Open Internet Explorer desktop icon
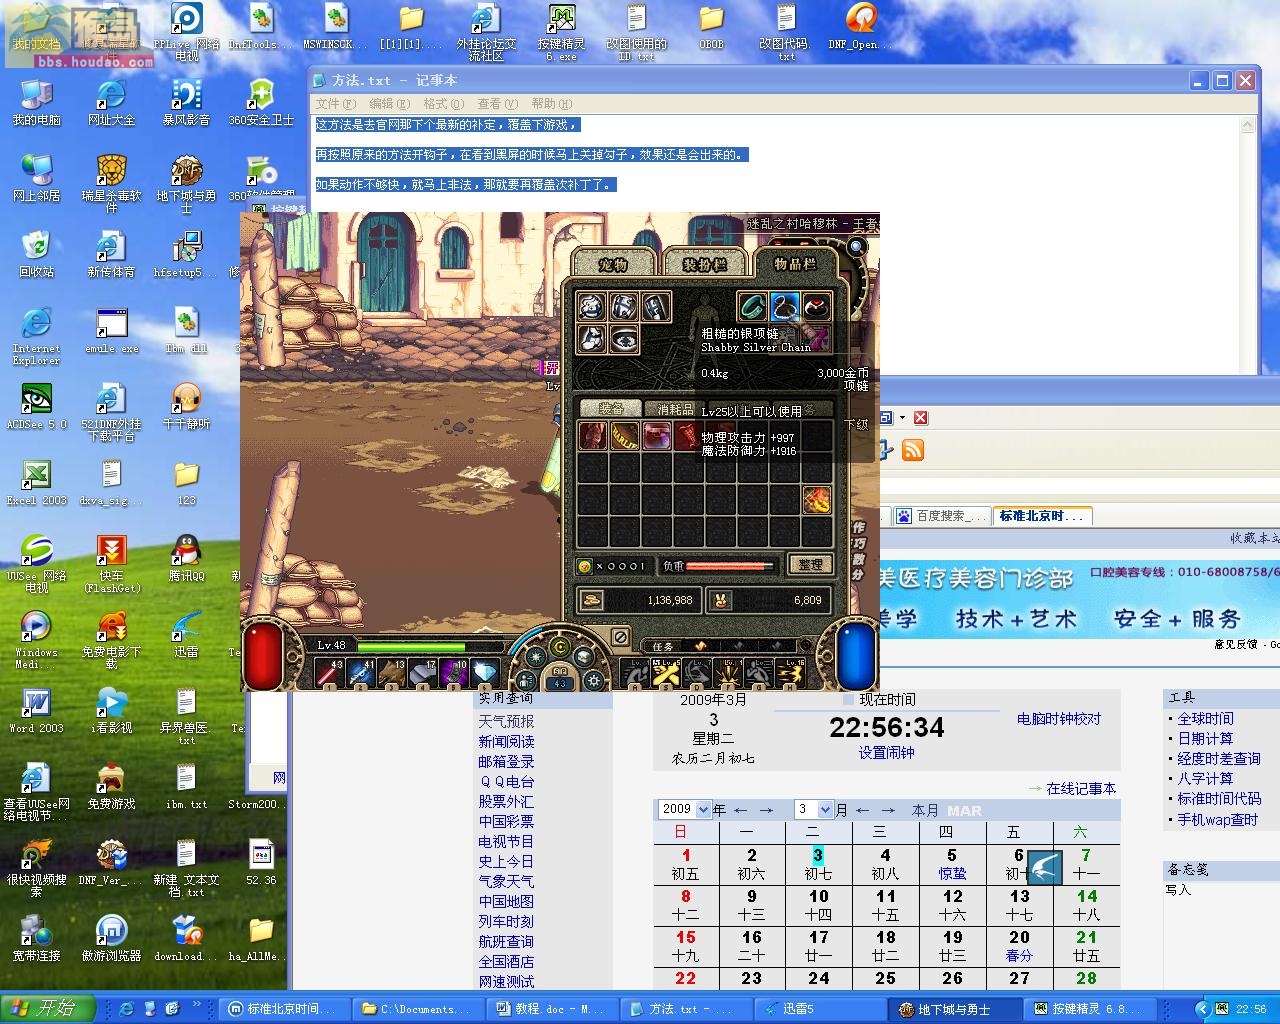 (37, 336)
